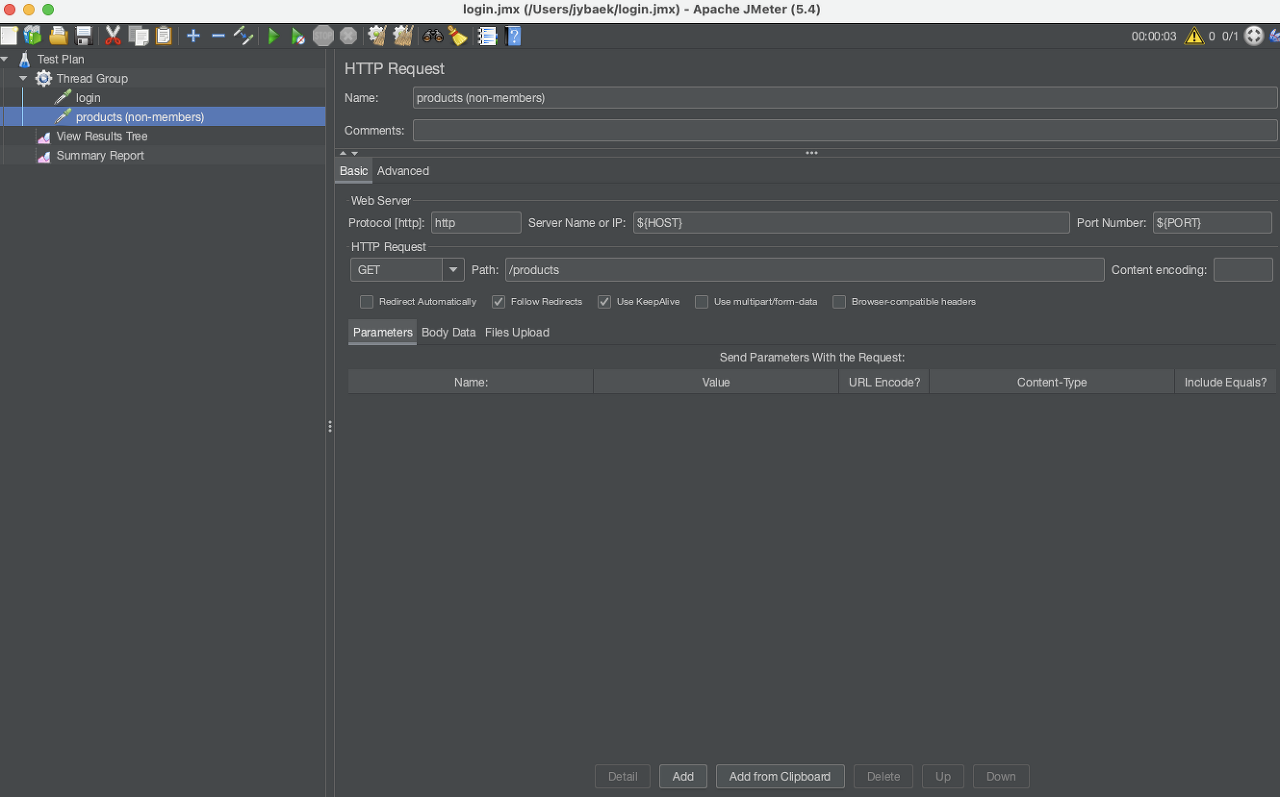Open the Files Upload tab
Screen dimensions: 1280x797
click(x=517, y=332)
